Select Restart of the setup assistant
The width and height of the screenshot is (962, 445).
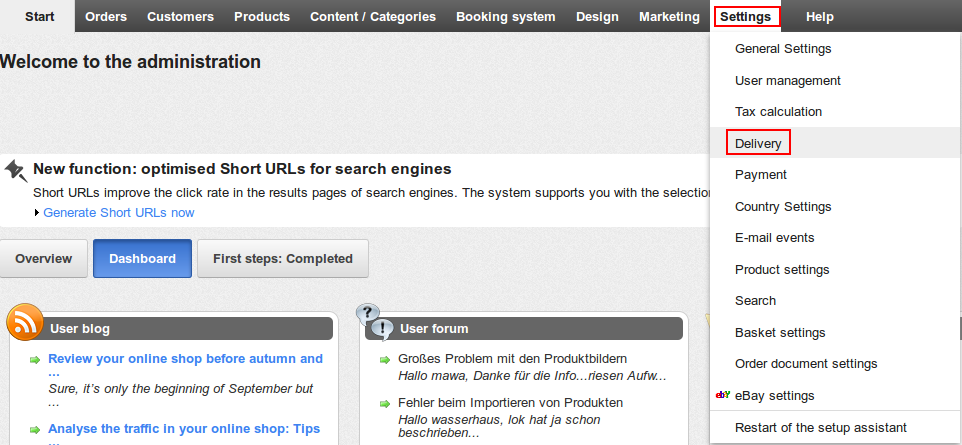click(x=821, y=427)
